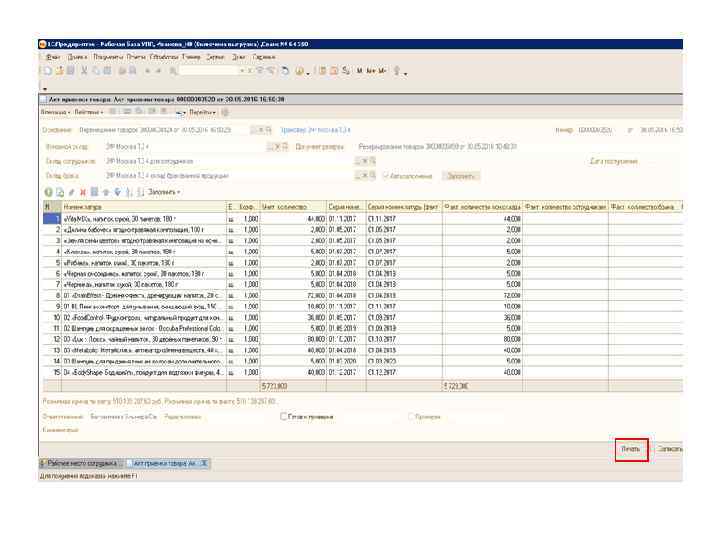Open the Действия dropdown menu
720x540 pixels.
coord(87,112)
